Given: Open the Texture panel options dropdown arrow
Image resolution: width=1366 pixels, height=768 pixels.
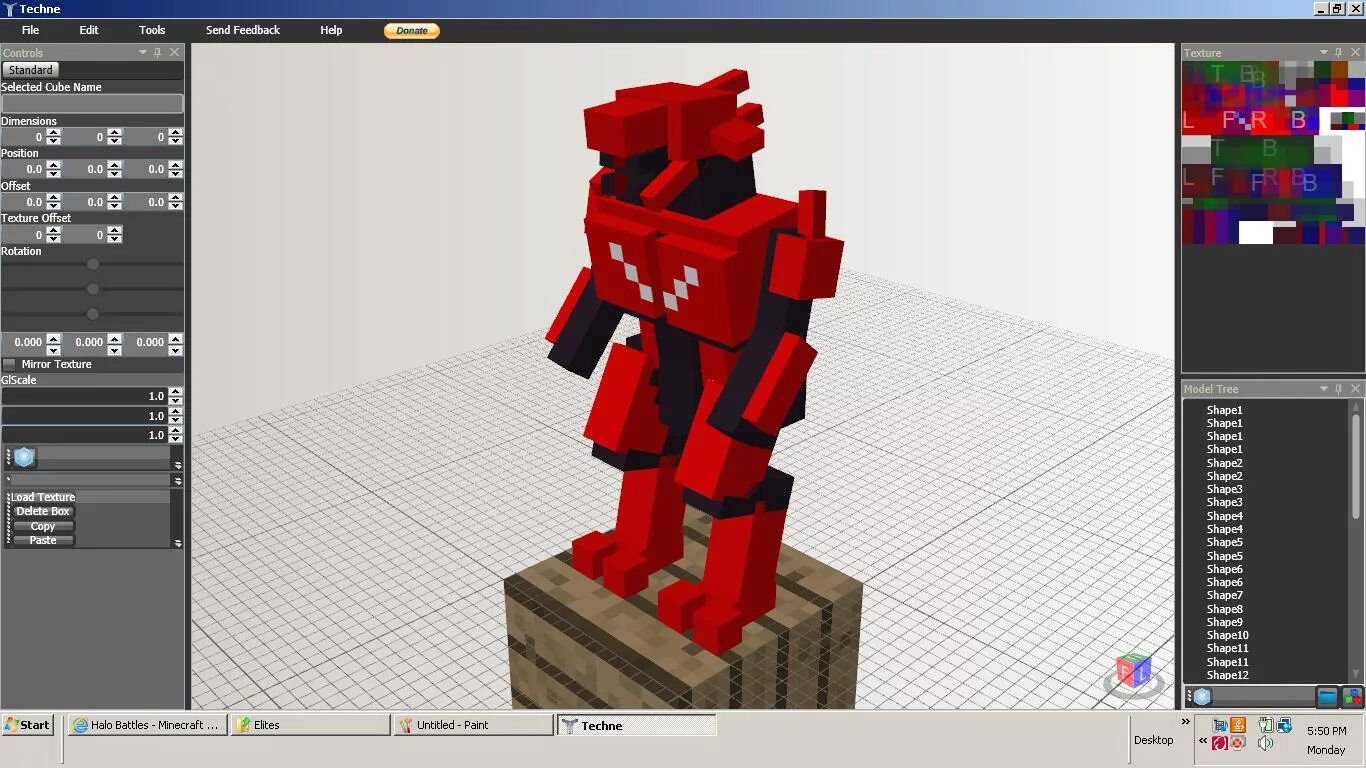Looking at the screenshot, I should (x=1323, y=52).
